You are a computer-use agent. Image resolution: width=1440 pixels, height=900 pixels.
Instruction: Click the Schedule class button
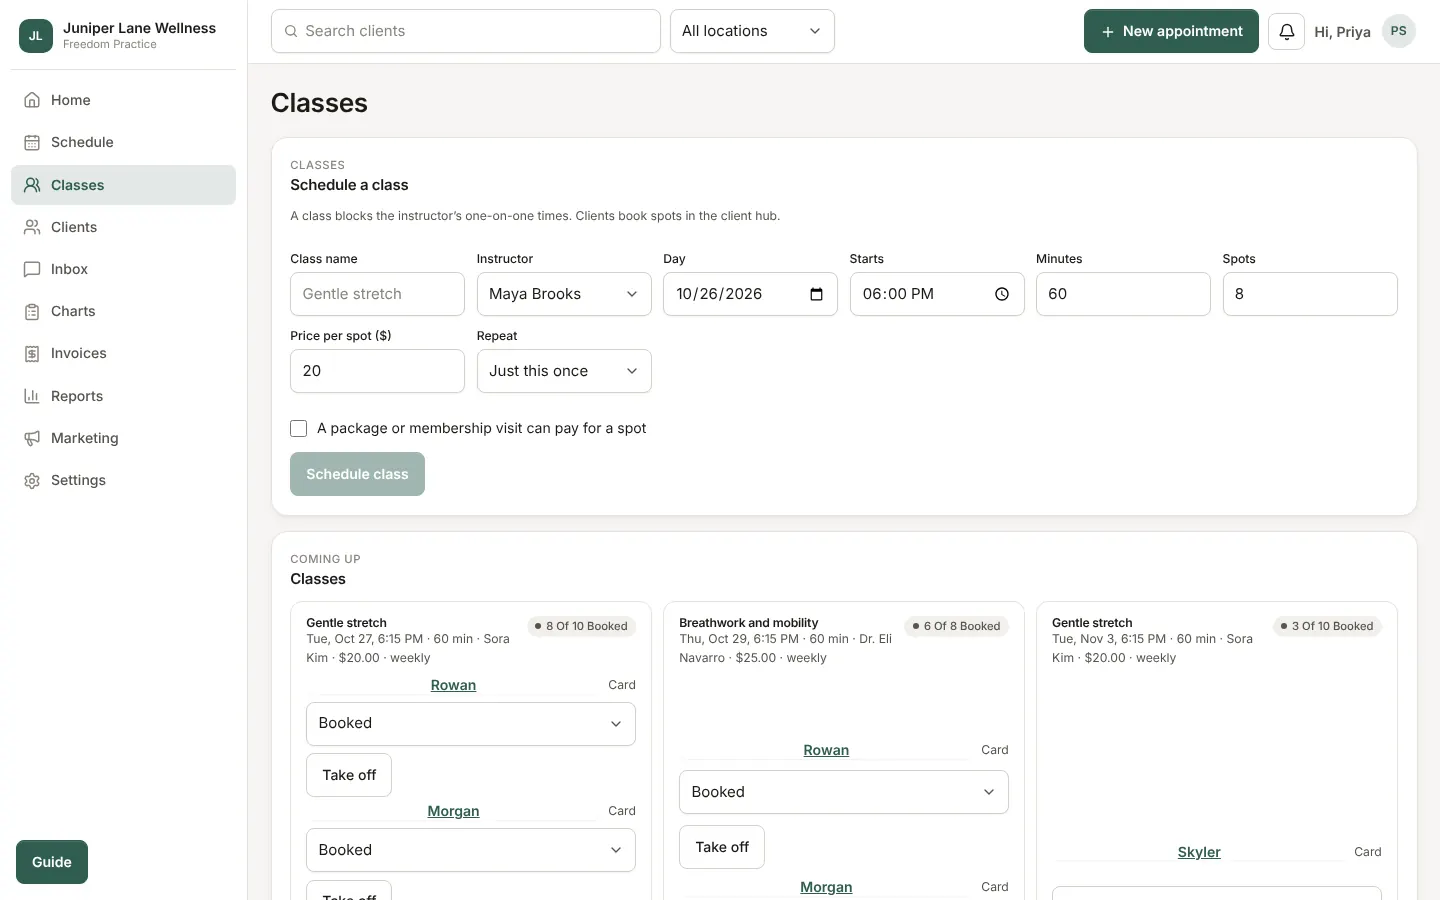(x=357, y=474)
